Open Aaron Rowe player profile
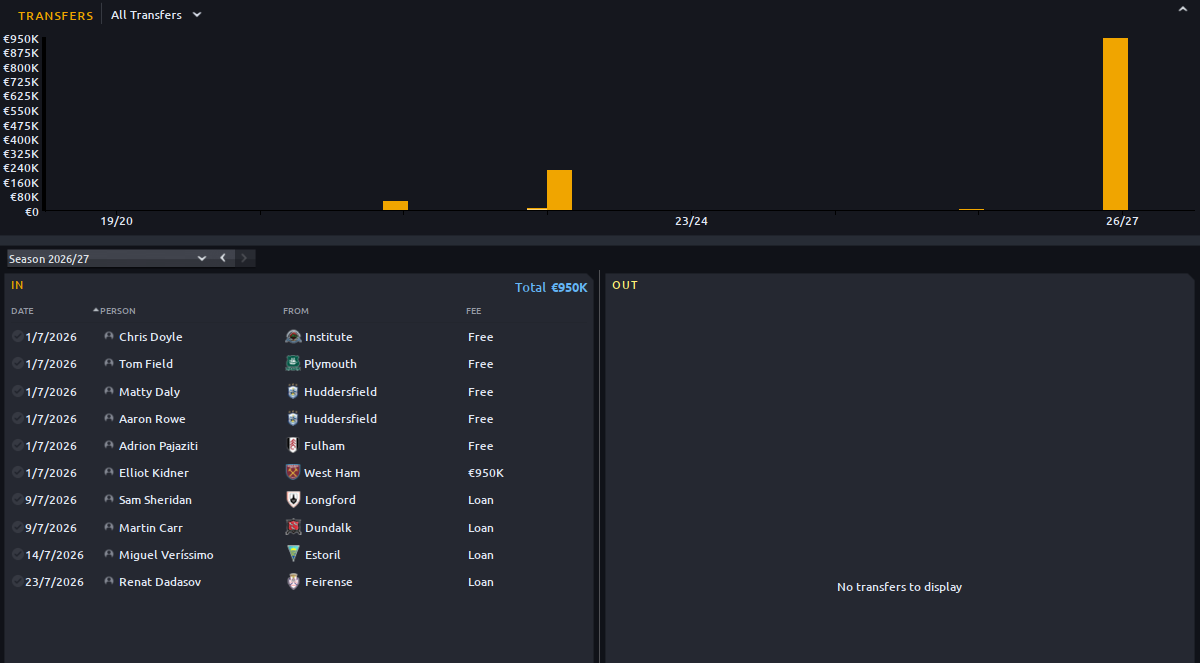Viewport: 1200px width, 663px height. pos(152,419)
